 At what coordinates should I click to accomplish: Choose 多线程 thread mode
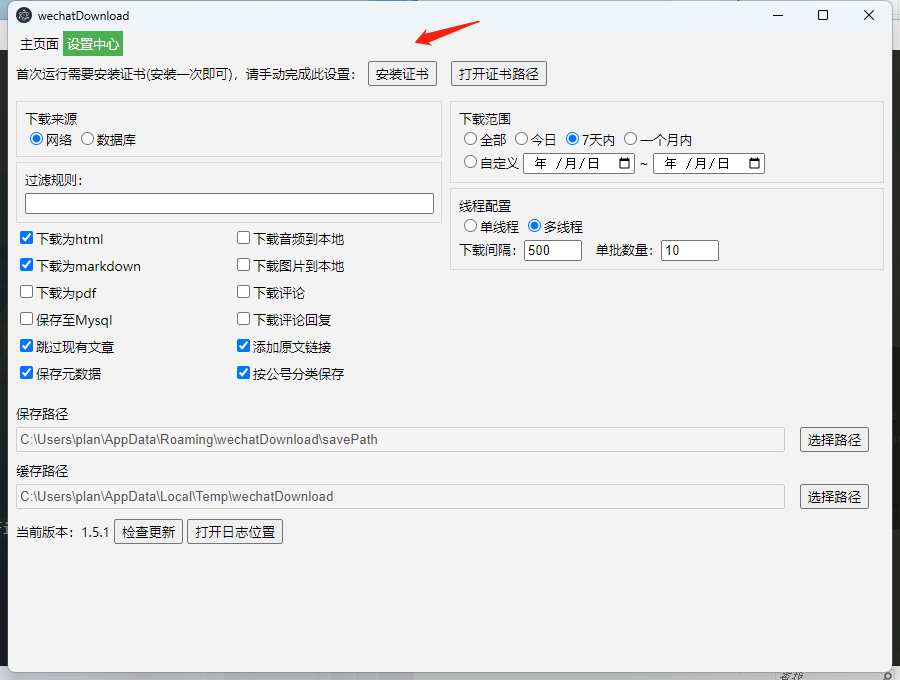[x=534, y=226]
